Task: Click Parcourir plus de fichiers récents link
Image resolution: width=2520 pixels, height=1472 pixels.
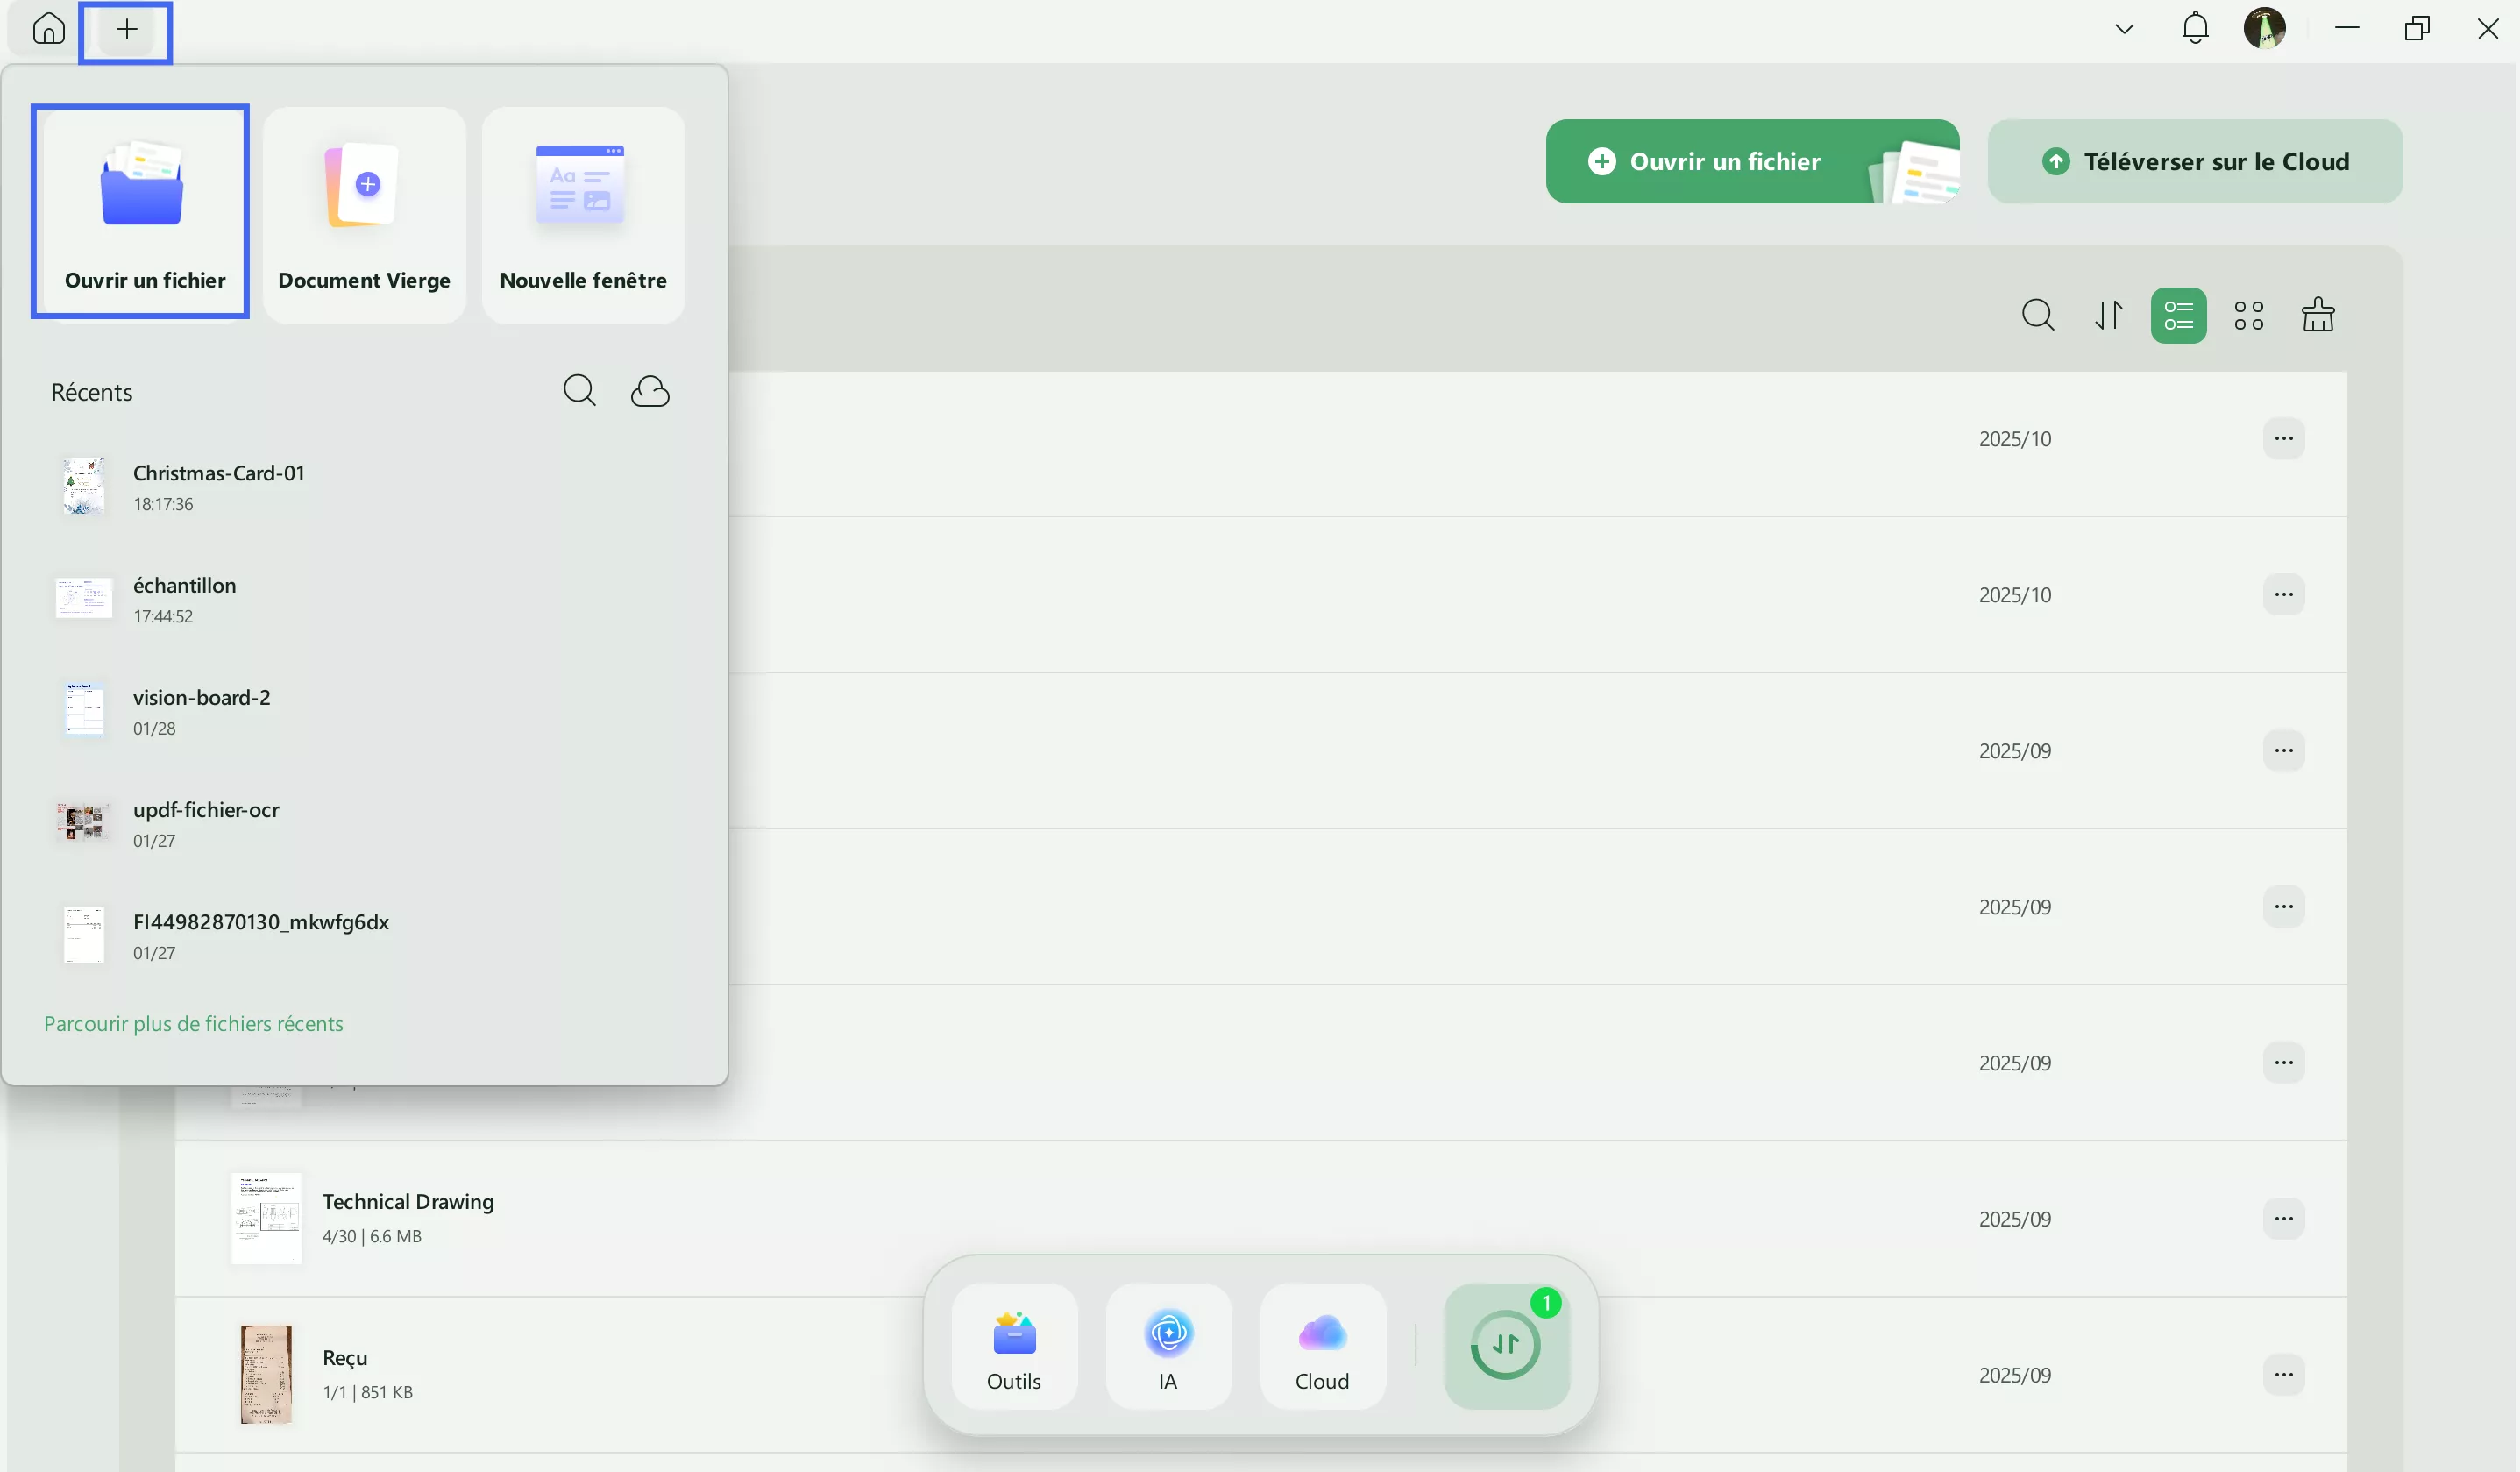Action: (193, 1023)
